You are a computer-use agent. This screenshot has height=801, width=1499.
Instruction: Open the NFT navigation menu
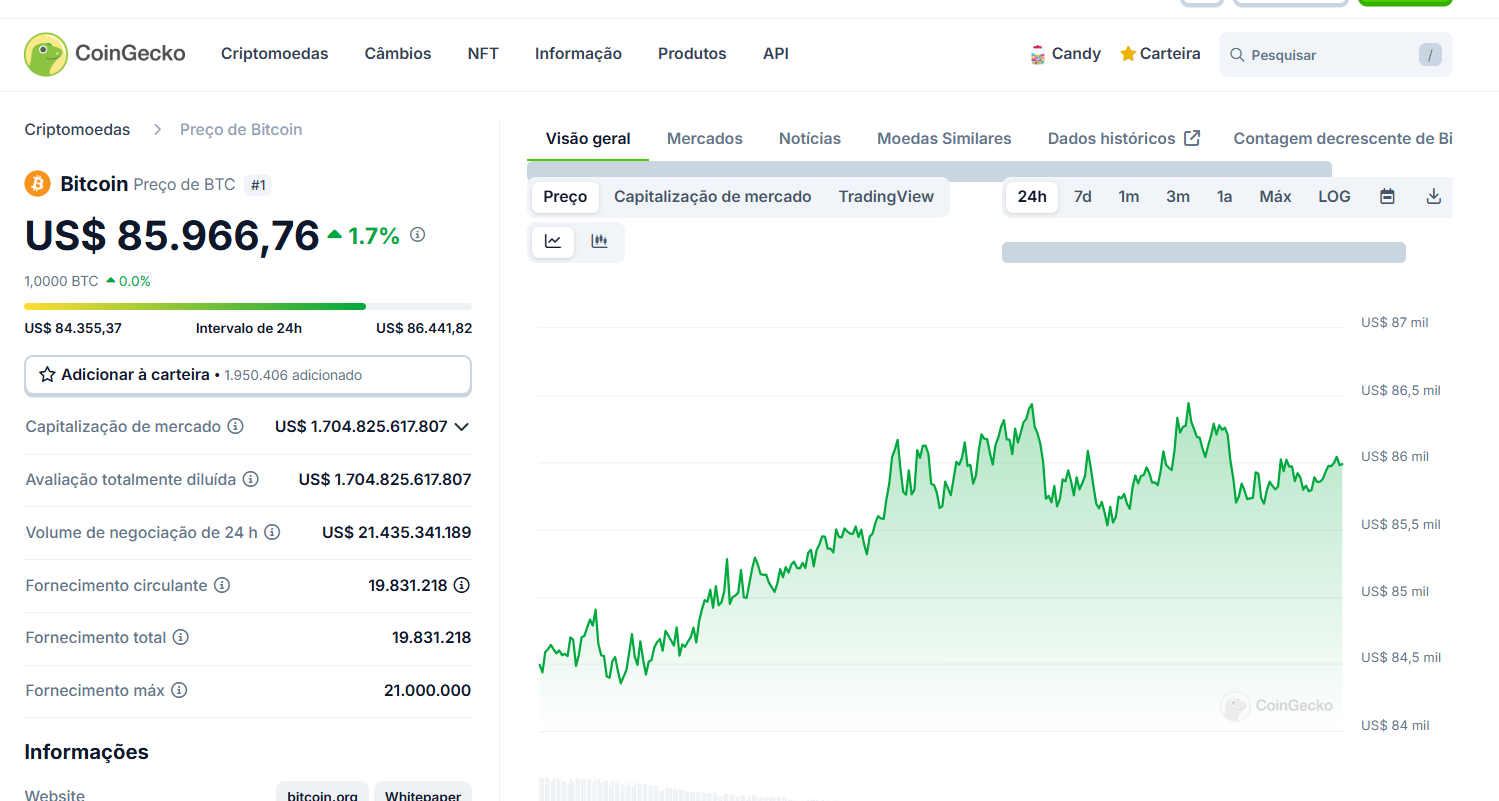[483, 54]
